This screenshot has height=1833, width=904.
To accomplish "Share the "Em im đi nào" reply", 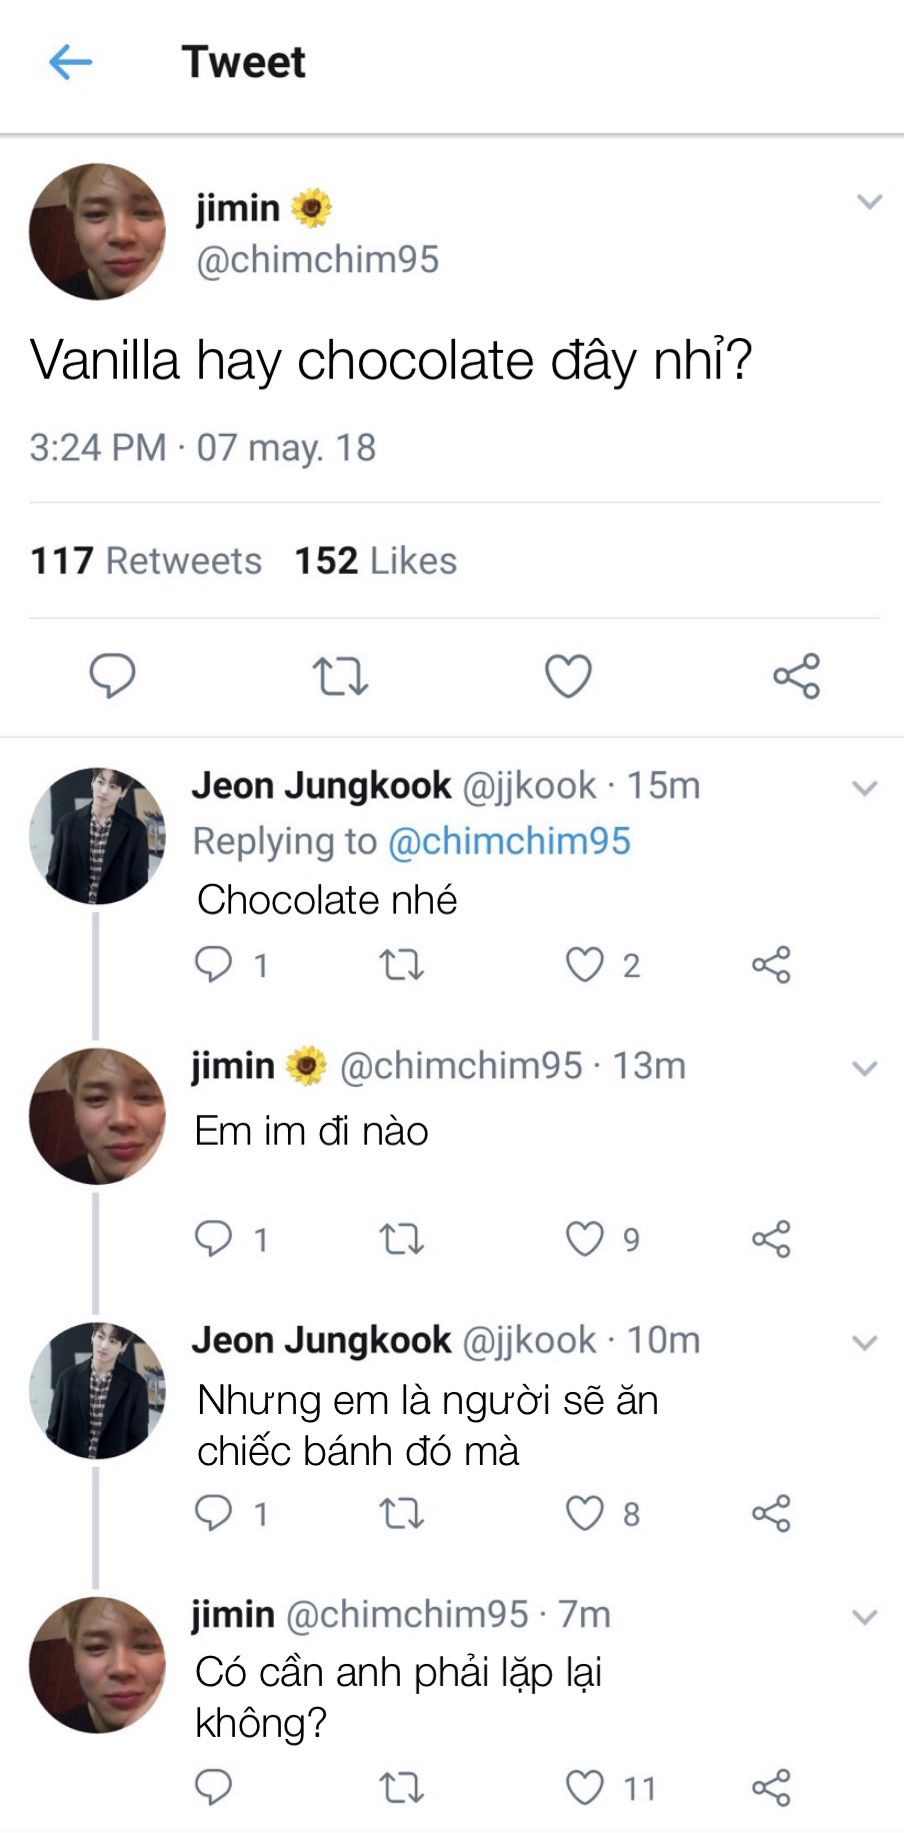I will click(771, 1239).
